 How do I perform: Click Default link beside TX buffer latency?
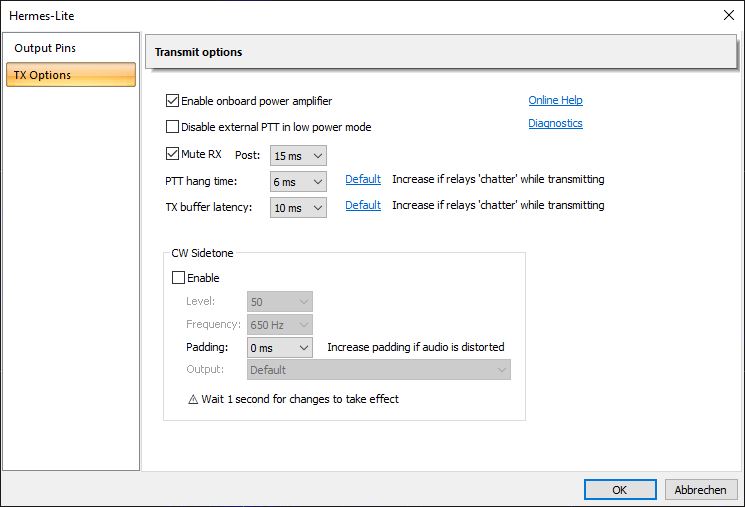(x=363, y=205)
